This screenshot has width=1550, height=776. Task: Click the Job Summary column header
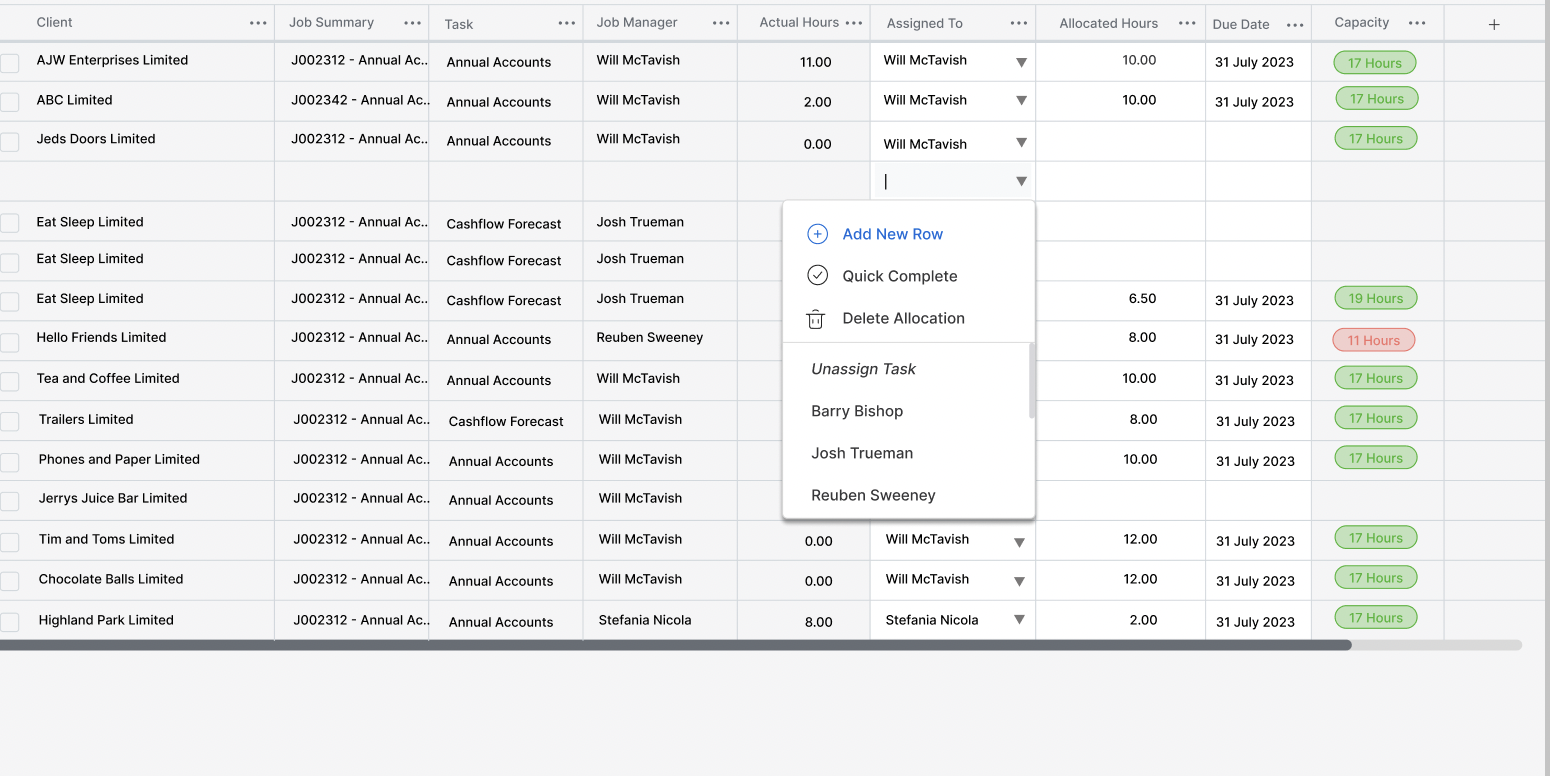[x=331, y=22]
